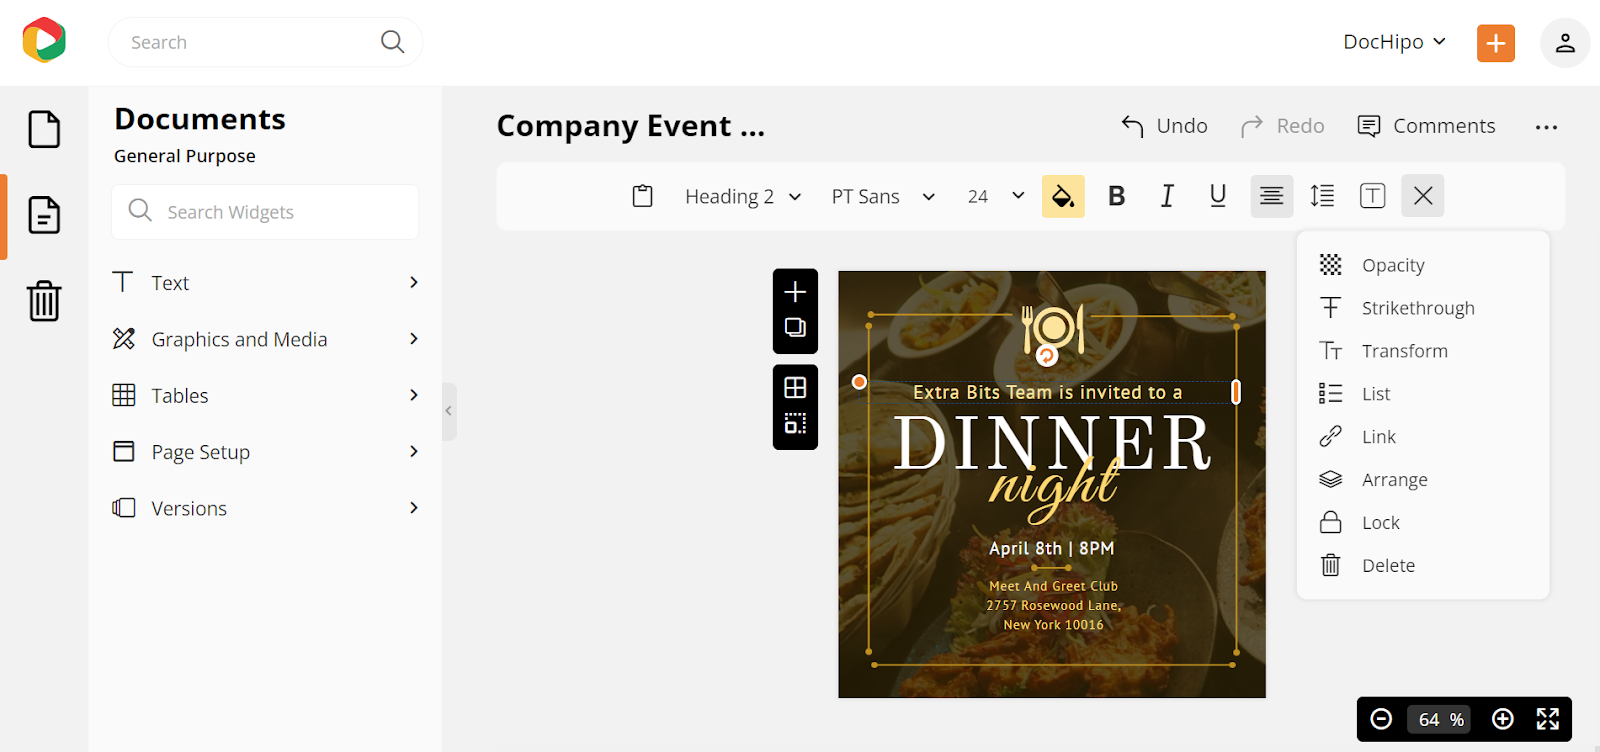Open the blank page icon in left rail
Viewport: 1600px width, 752px height.
click(44, 129)
